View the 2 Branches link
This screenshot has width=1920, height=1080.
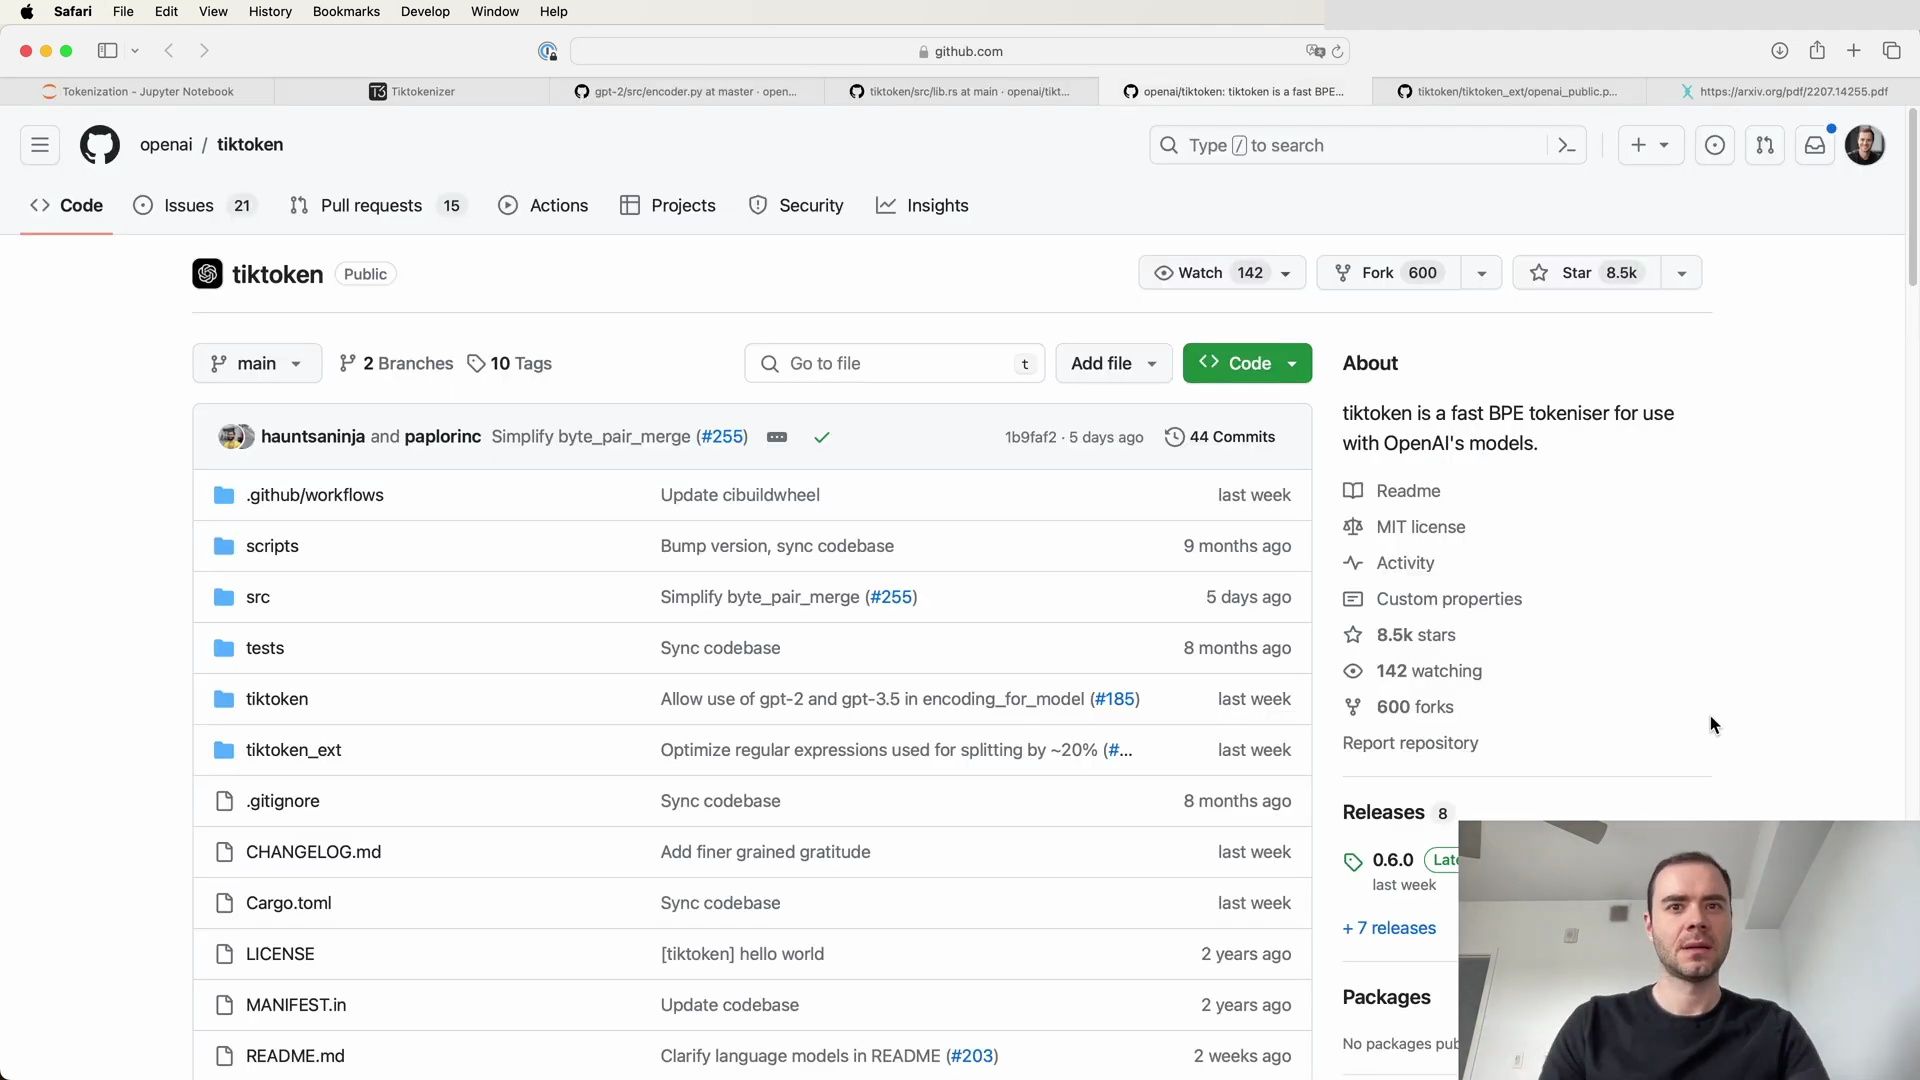(x=396, y=363)
